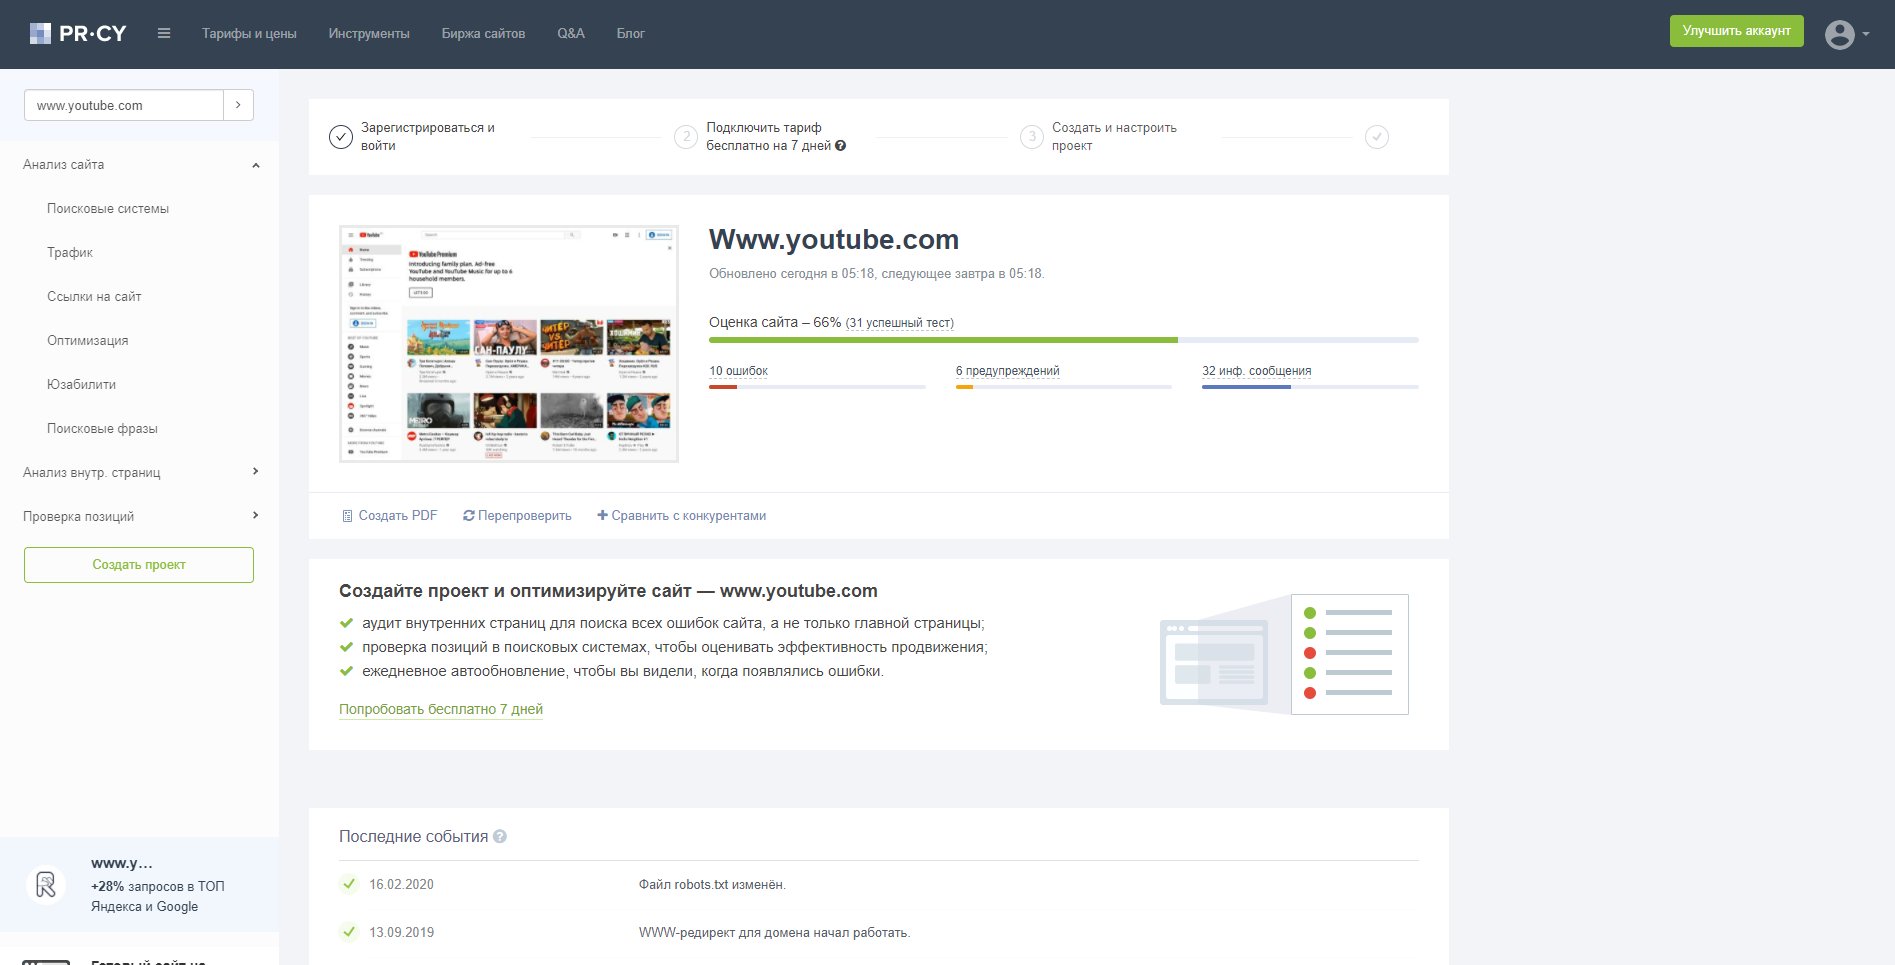Viewport: 1895px width, 965px height.
Task: Click the site URL input field
Action: pyautogui.click(x=124, y=105)
